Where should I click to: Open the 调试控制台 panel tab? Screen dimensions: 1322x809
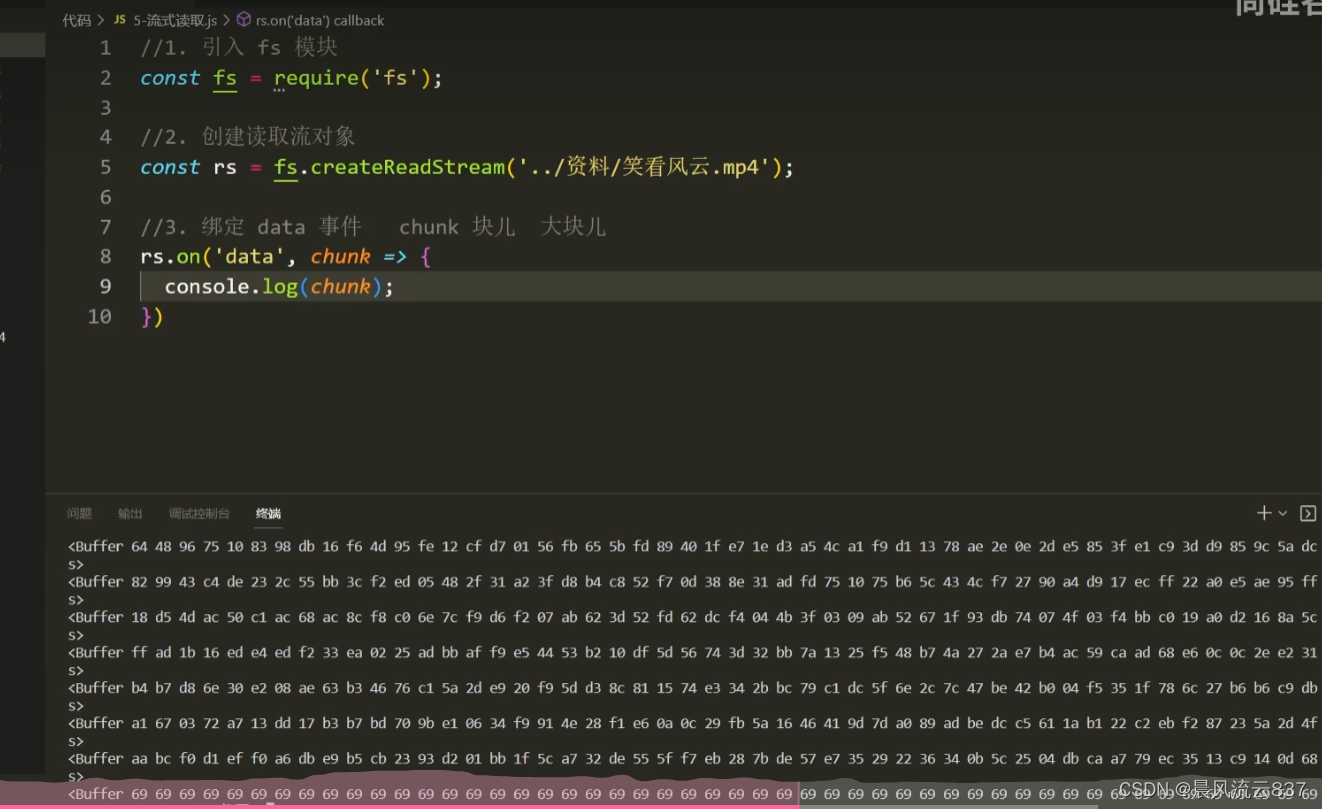pyautogui.click(x=199, y=514)
